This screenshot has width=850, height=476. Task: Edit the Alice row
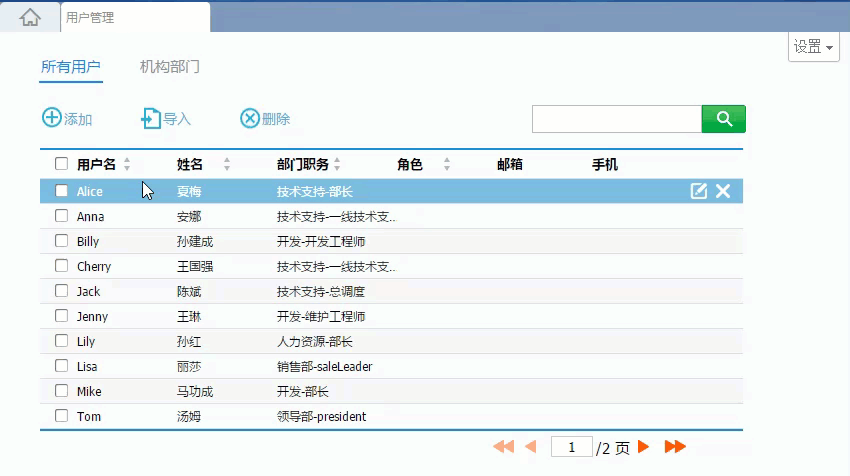click(698, 191)
